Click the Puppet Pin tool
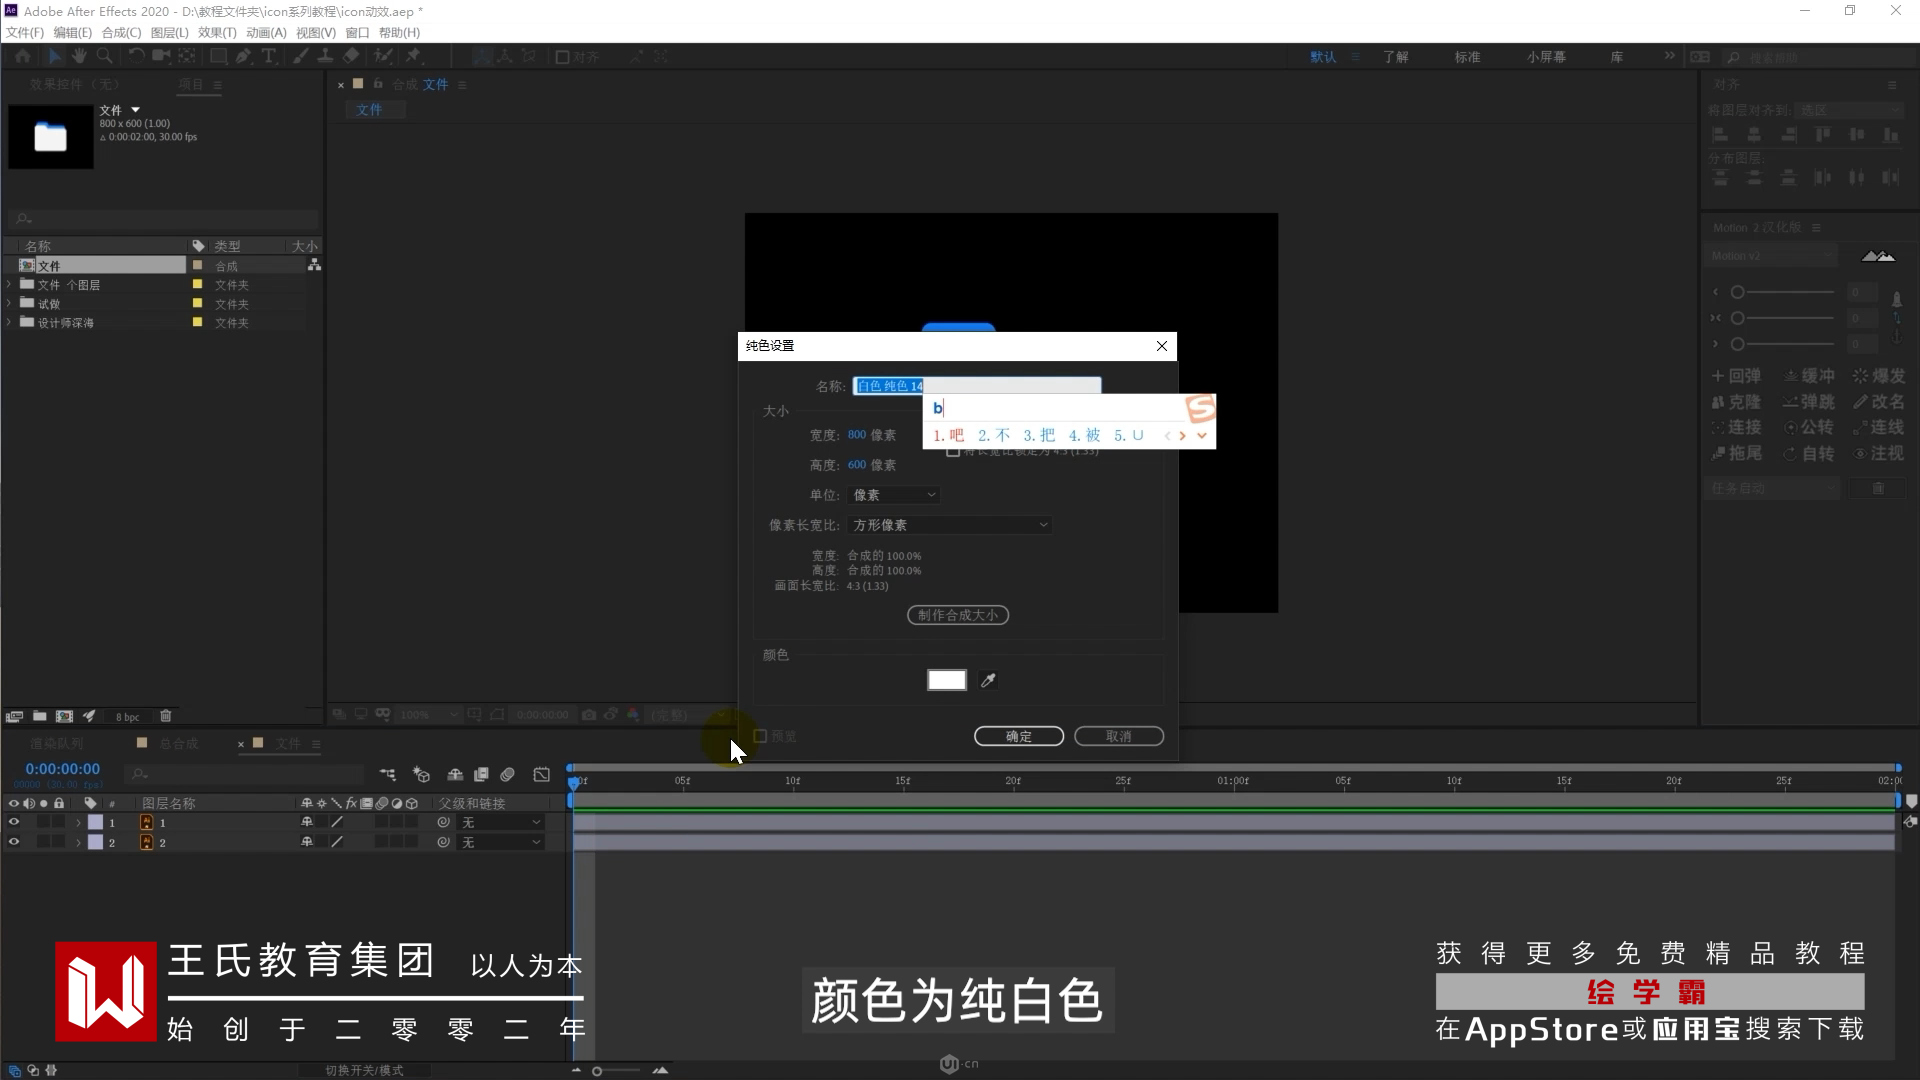 point(413,57)
